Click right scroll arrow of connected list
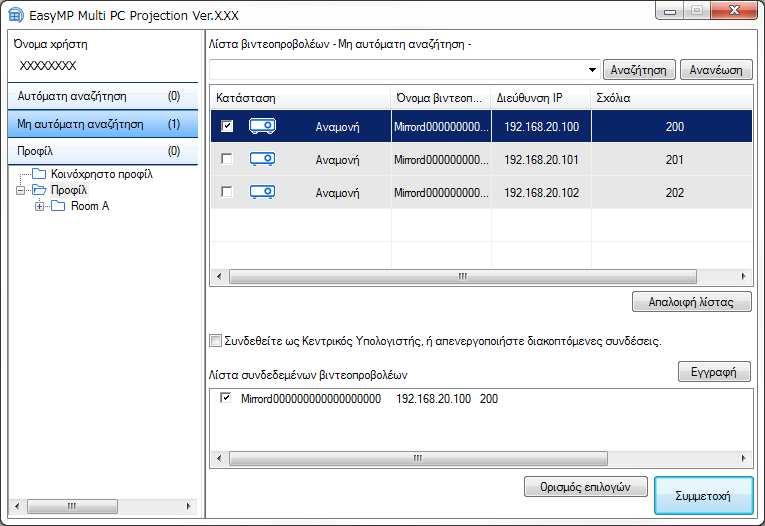The width and height of the screenshot is (765, 526). (x=743, y=458)
